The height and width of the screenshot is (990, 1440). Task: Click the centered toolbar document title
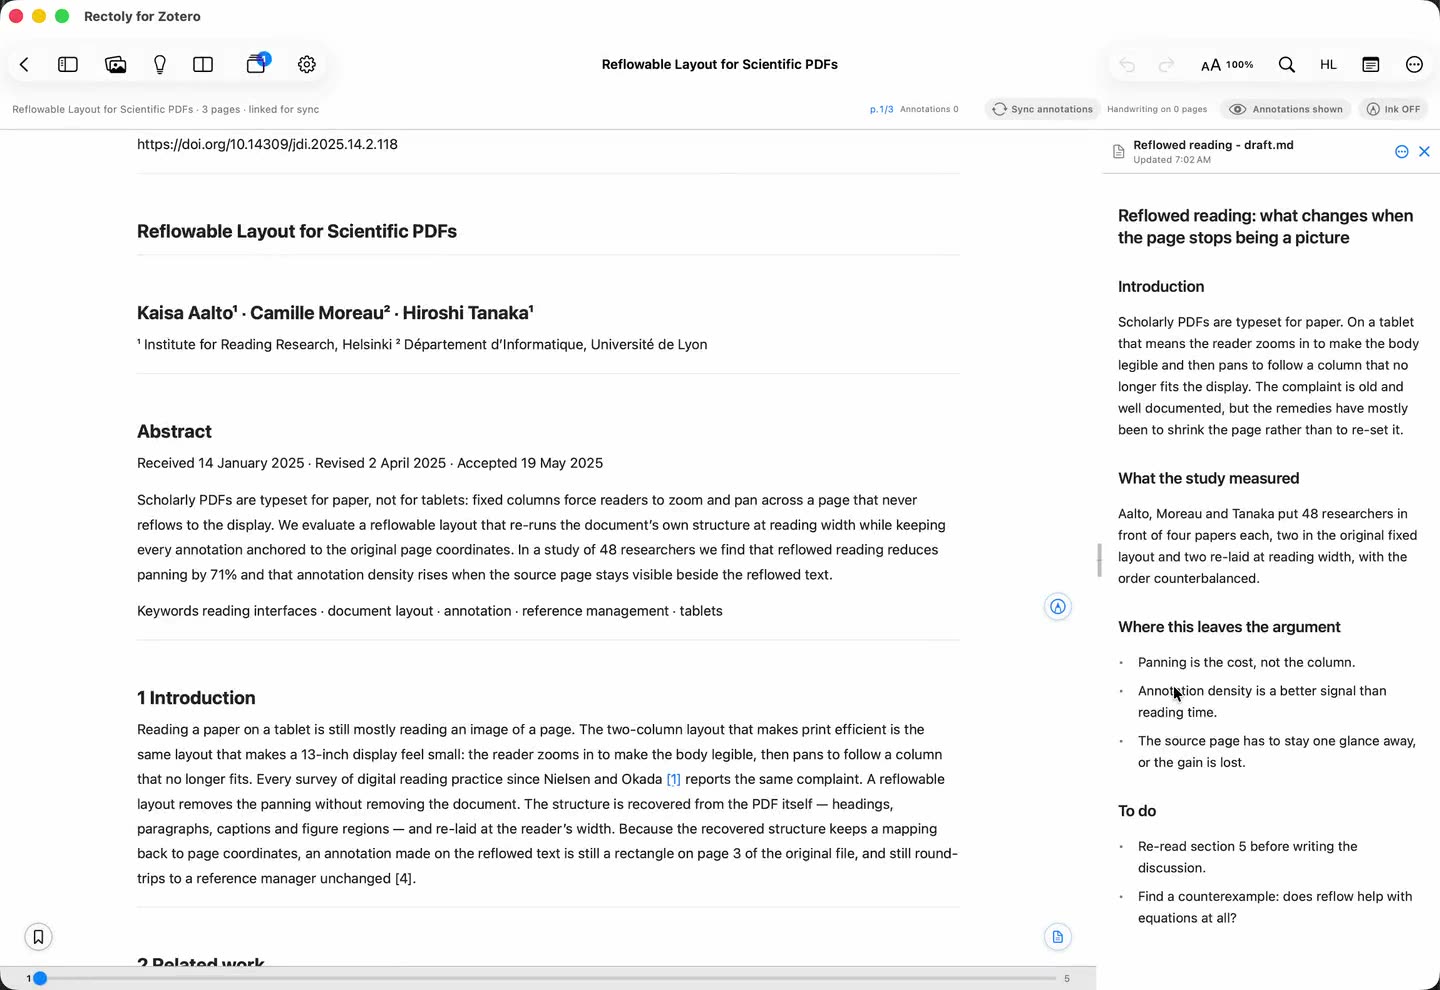(x=720, y=64)
